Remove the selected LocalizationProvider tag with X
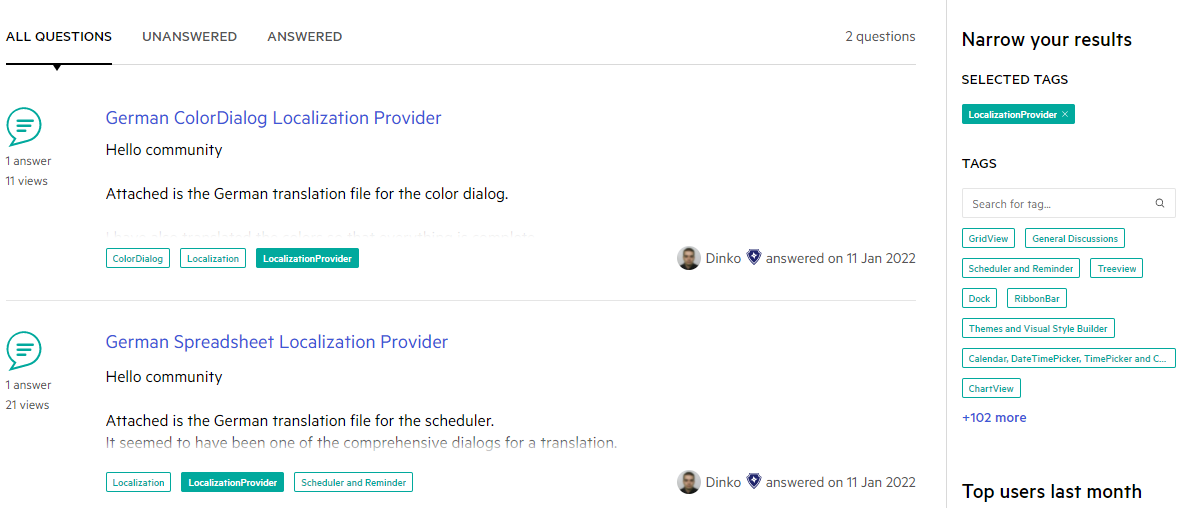Screen dimensions: 1185x508 click(x=1065, y=114)
